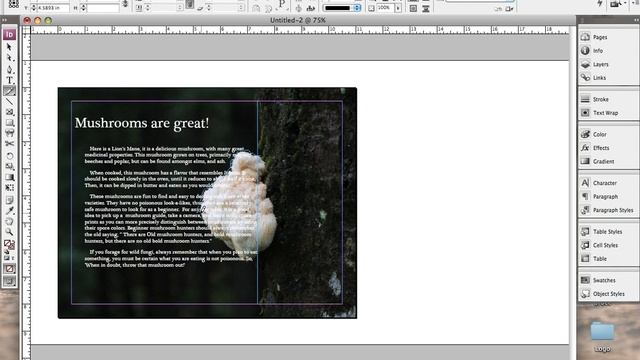Select the Scale tool

click(9, 166)
